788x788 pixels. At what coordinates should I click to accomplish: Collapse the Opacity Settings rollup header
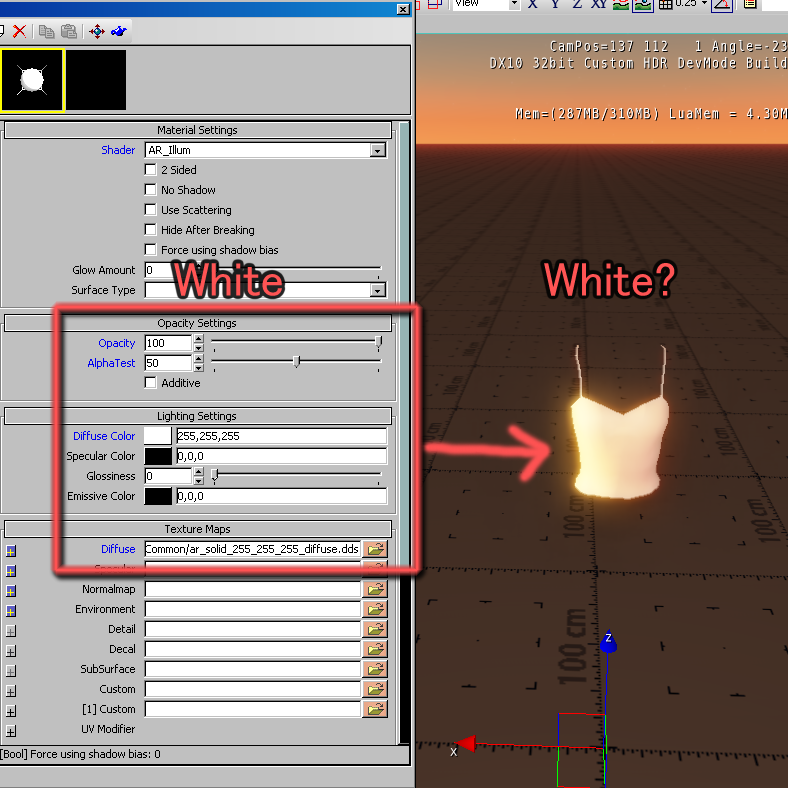198,323
